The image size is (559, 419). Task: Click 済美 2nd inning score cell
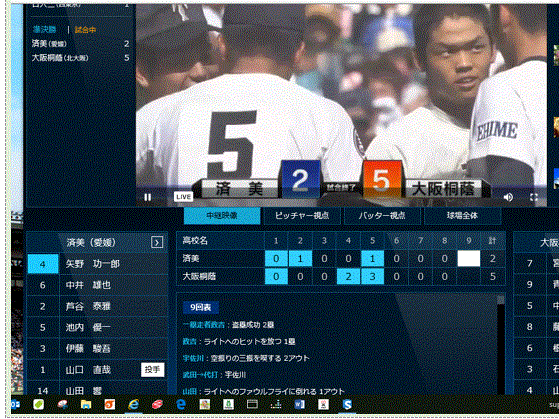point(300,259)
